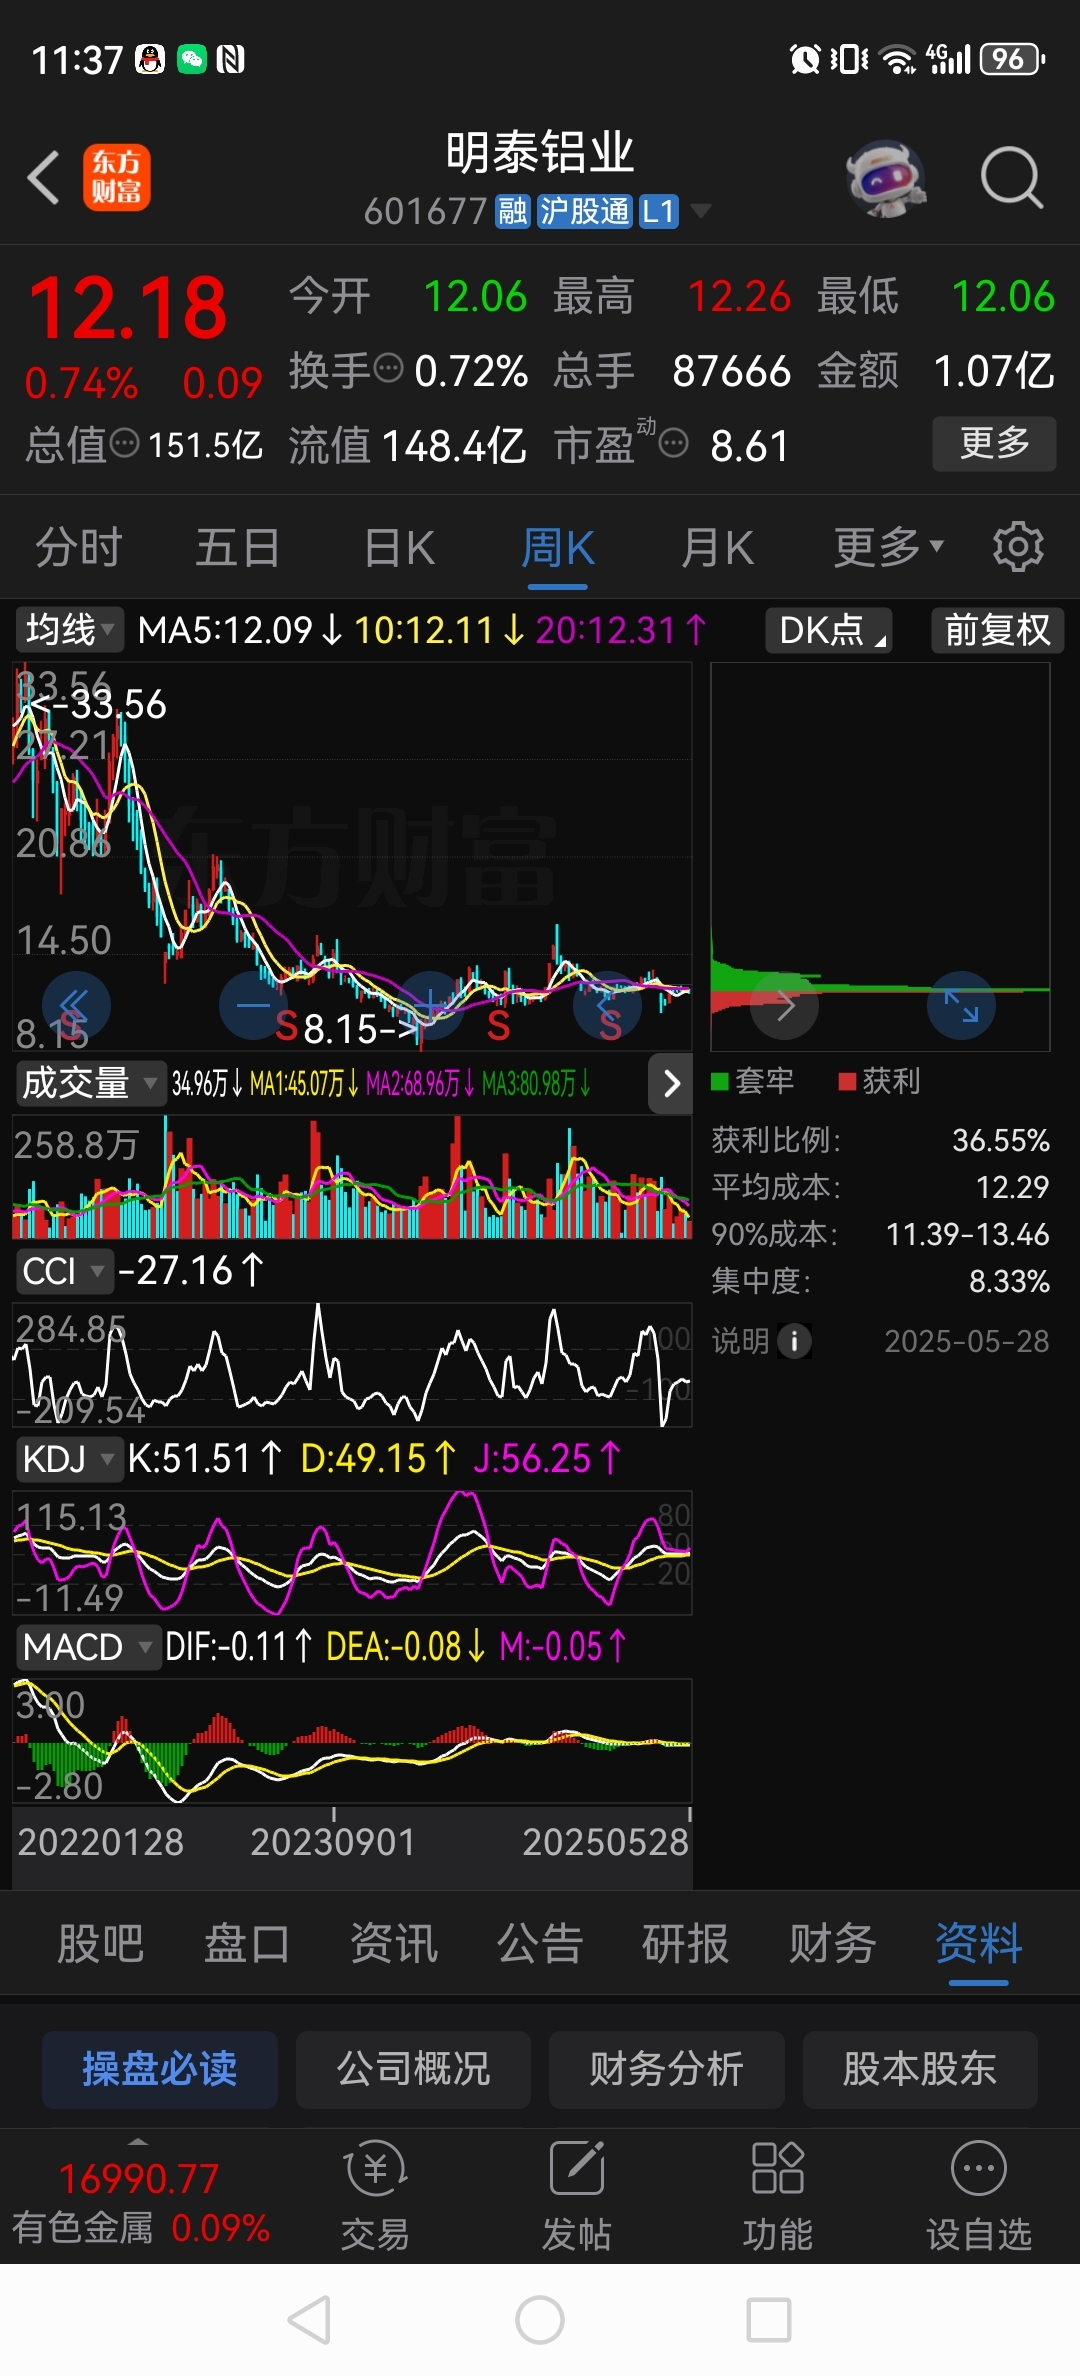The width and height of the screenshot is (1080, 2376).
Task: Open the 研报 tab
Action: tap(686, 1944)
